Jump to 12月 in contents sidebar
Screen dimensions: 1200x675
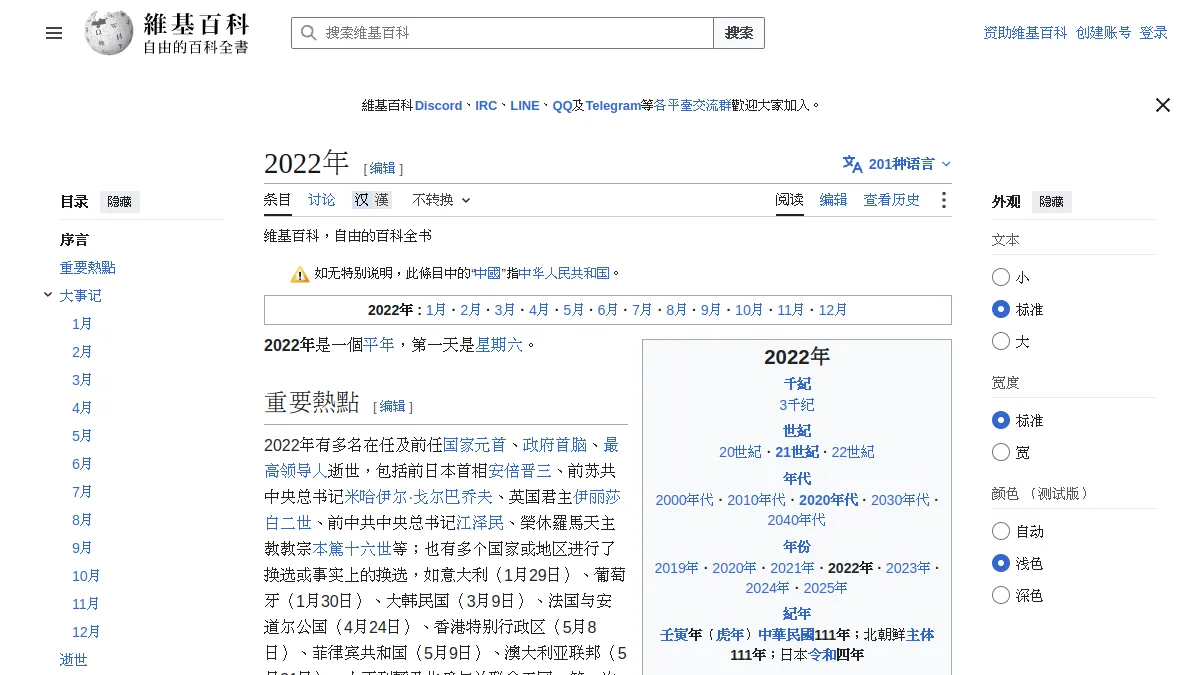pyautogui.click(x=86, y=632)
